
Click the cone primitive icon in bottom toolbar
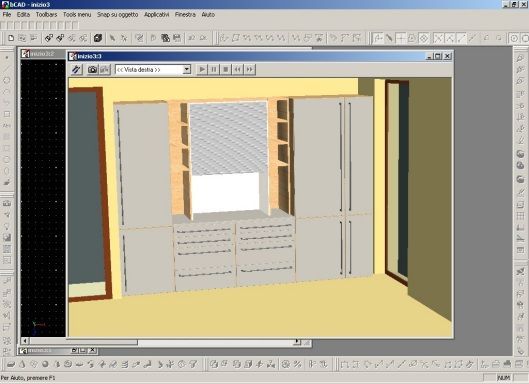pyautogui.click(x=22, y=364)
